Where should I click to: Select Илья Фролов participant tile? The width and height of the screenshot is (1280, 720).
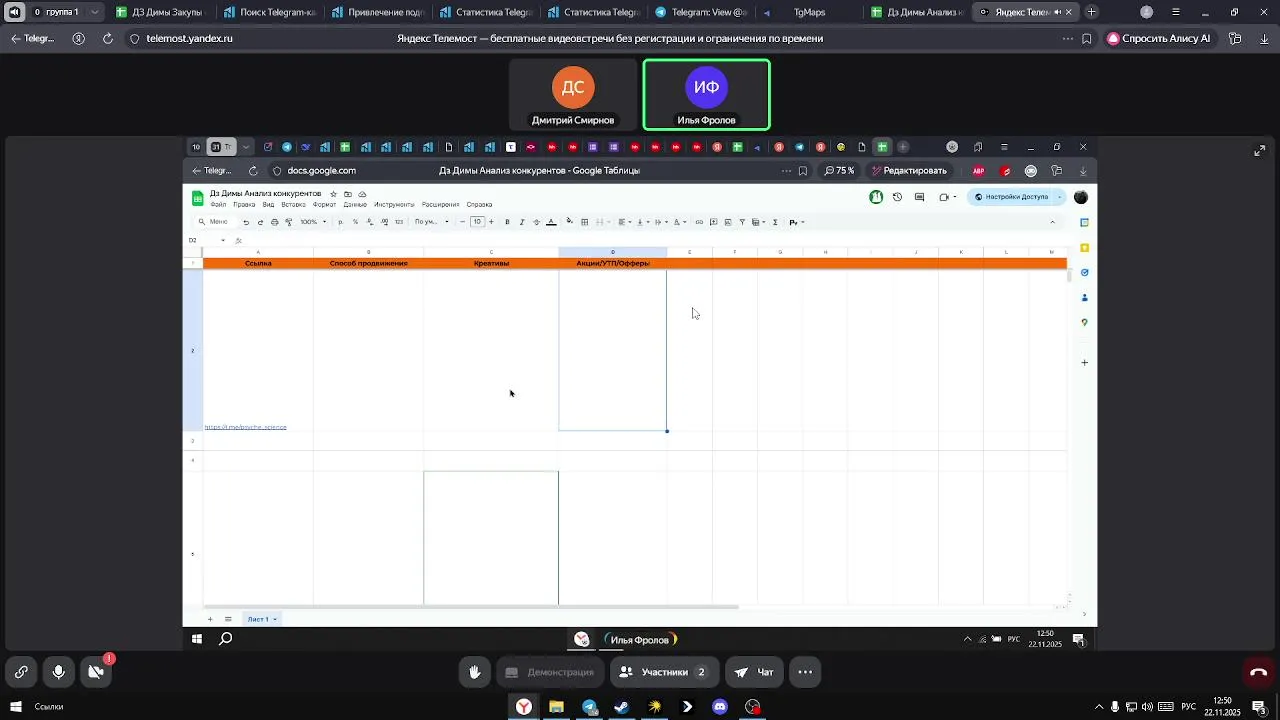pos(706,95)
